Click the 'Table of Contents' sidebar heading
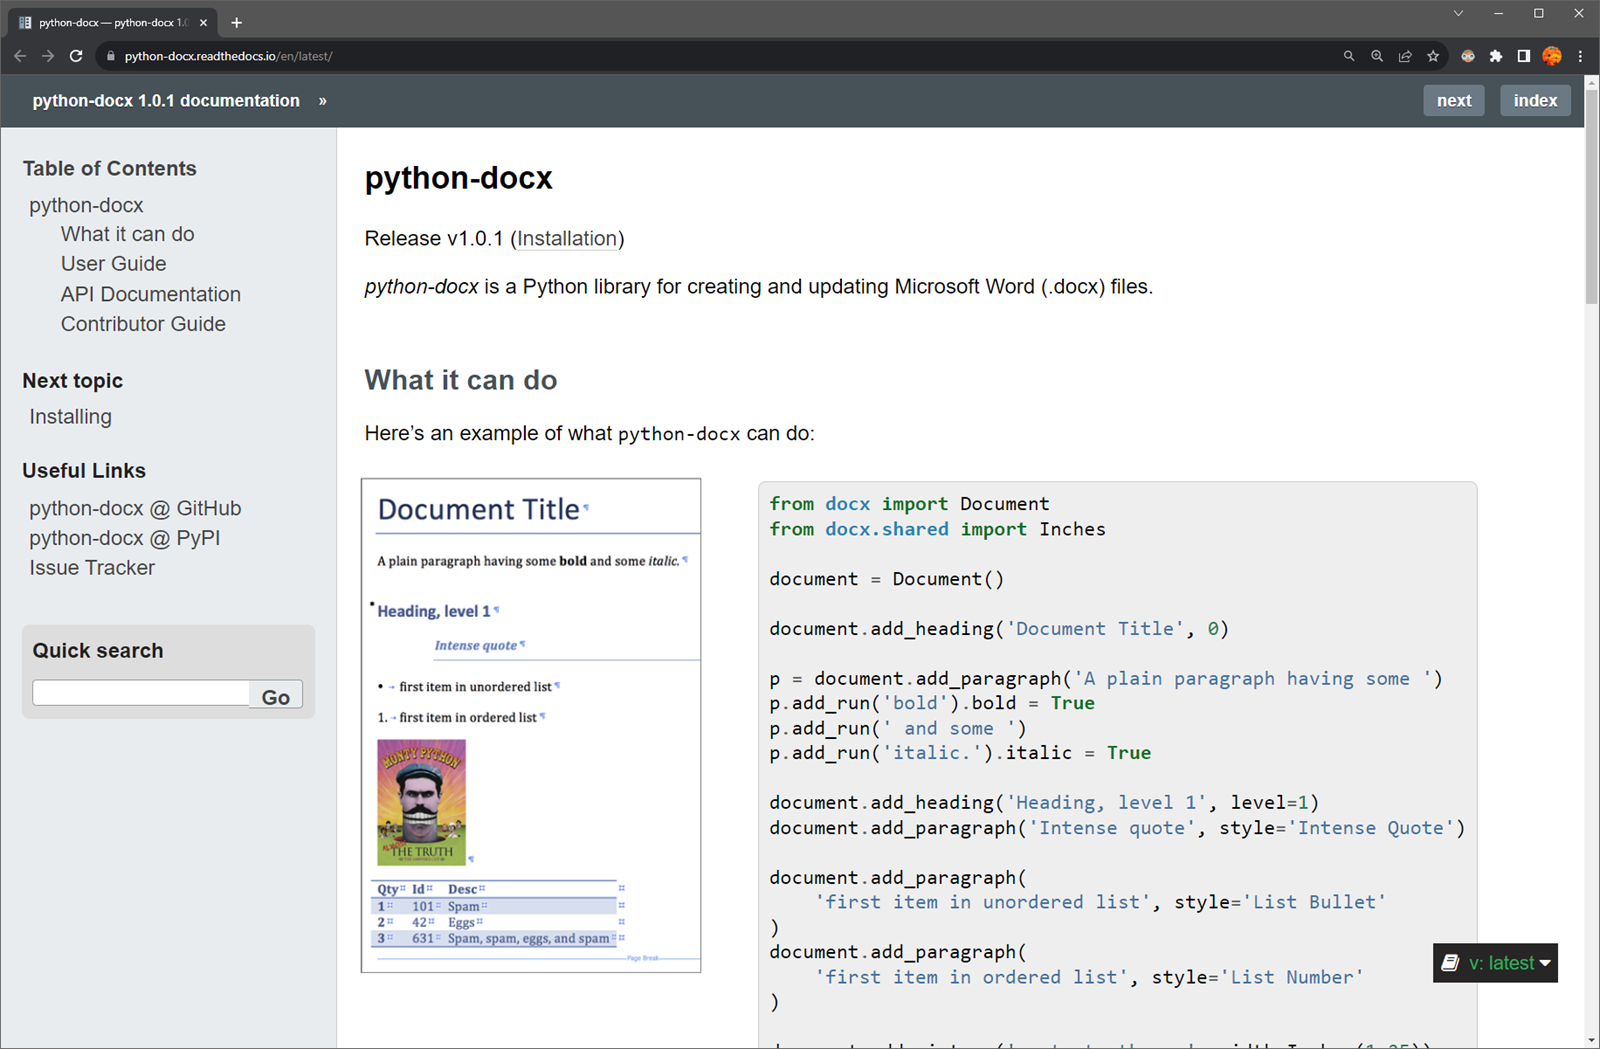This screenshot has width=1600, height=1049. click(x=109, y=168)
